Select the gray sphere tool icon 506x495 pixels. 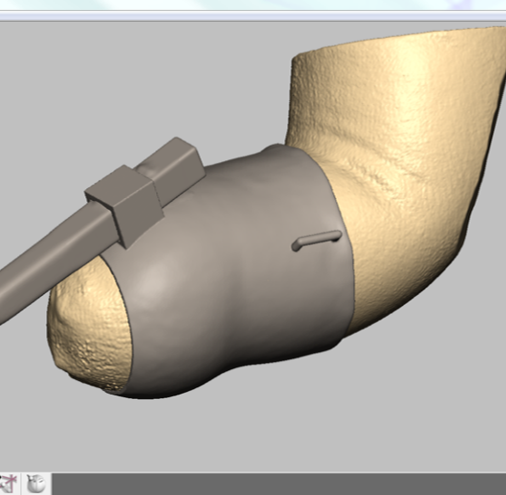pyautogui.click(x=36, y=484)
